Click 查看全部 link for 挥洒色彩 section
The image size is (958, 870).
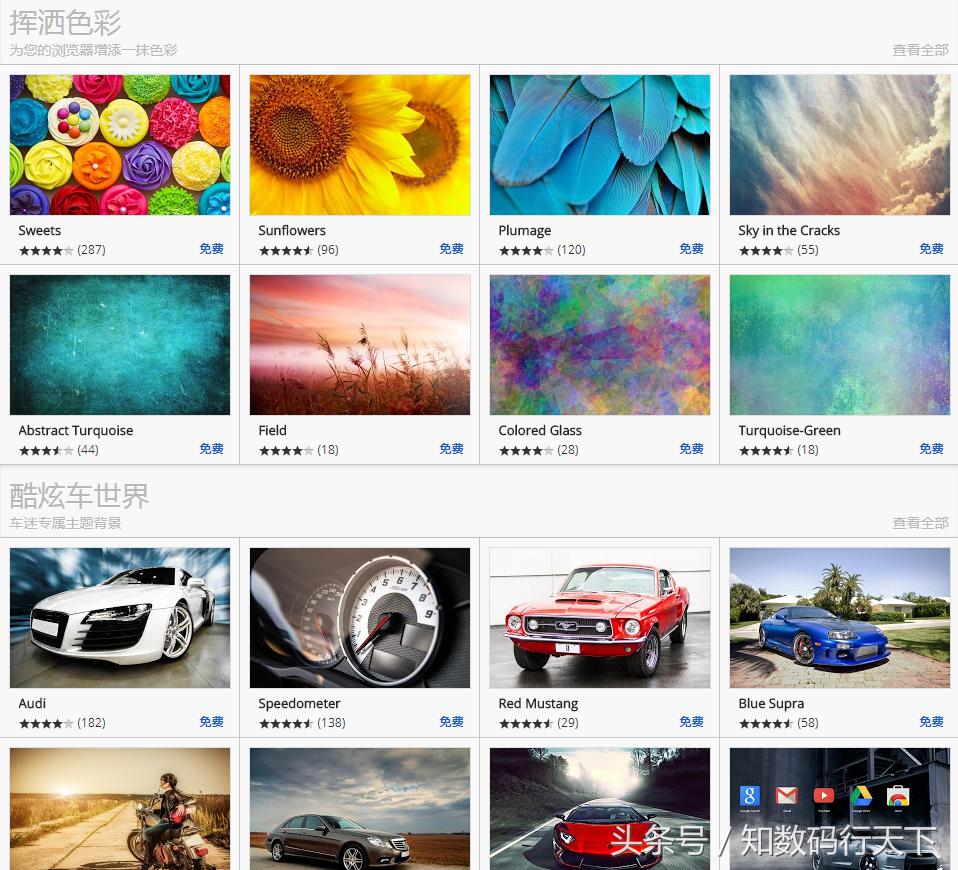920,49
